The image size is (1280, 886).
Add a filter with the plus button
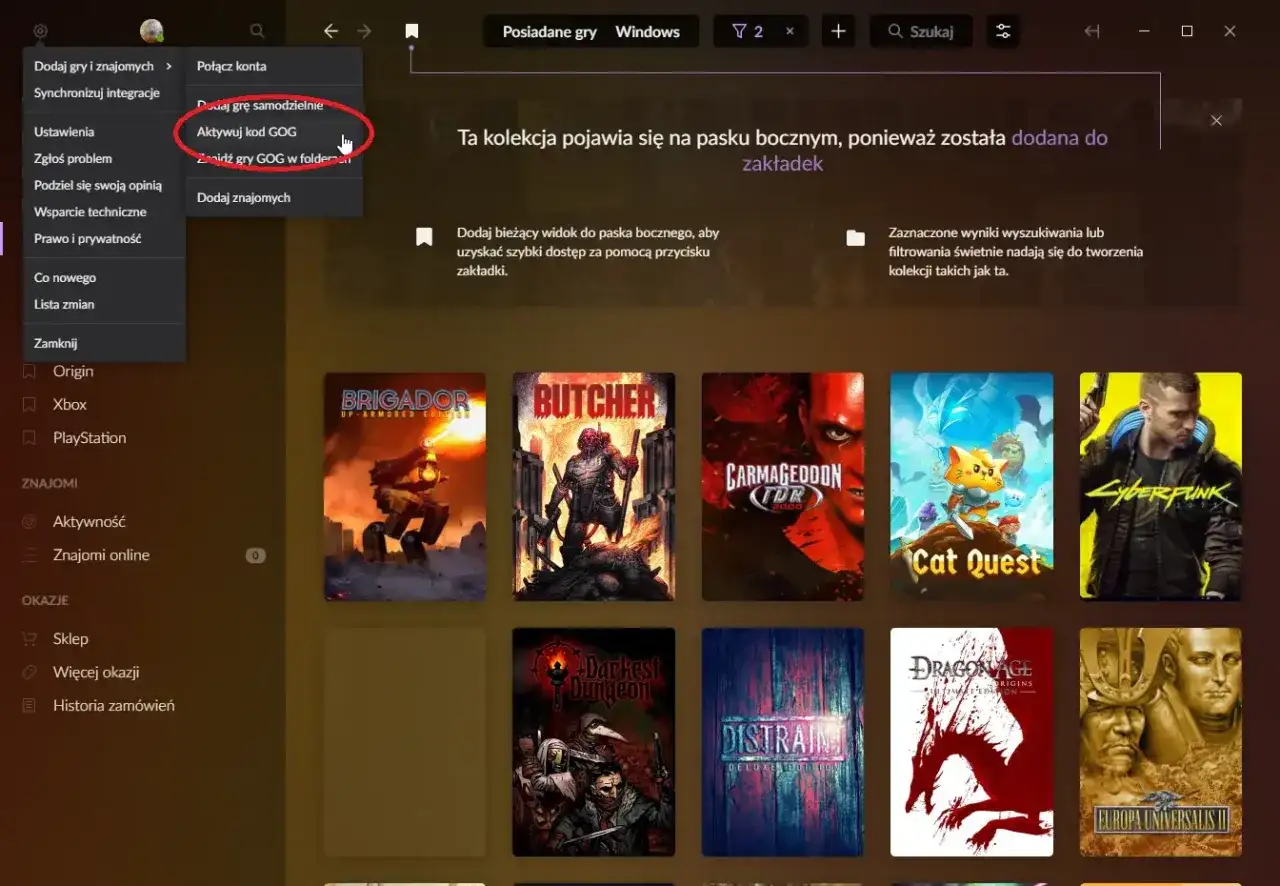point(838,31)
